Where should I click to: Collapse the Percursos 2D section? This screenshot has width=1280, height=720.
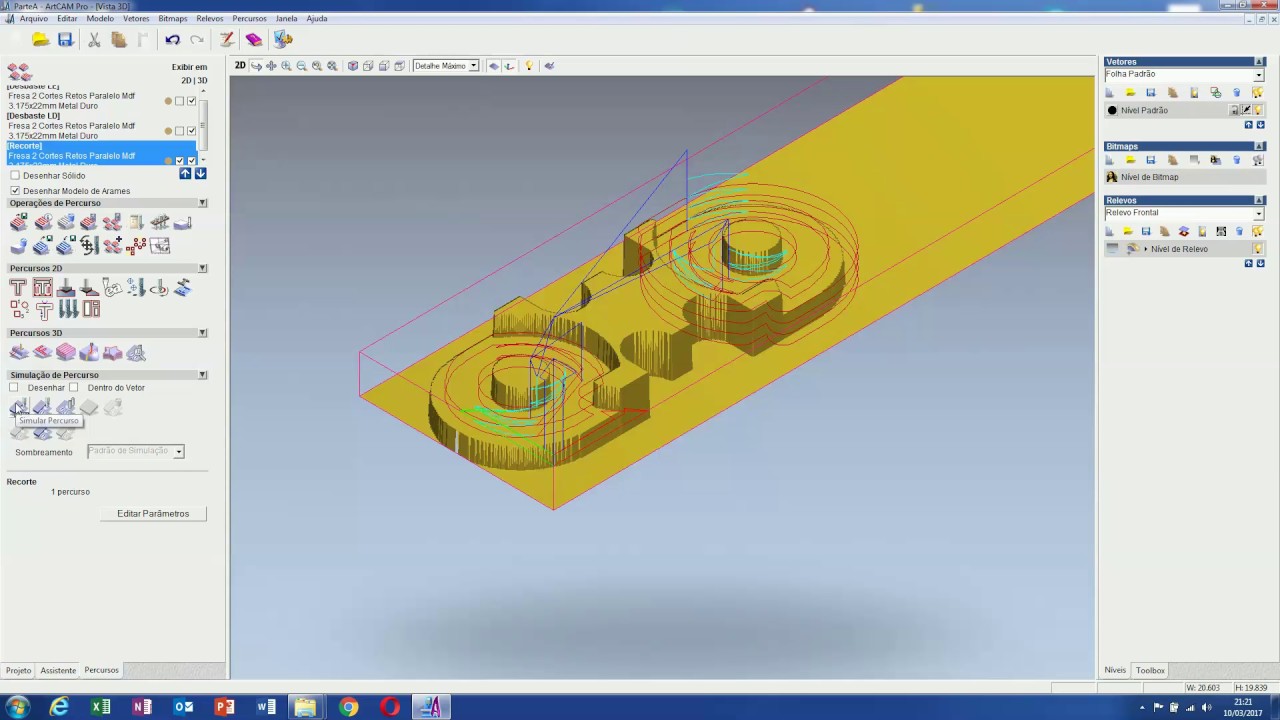click(202, 268)
